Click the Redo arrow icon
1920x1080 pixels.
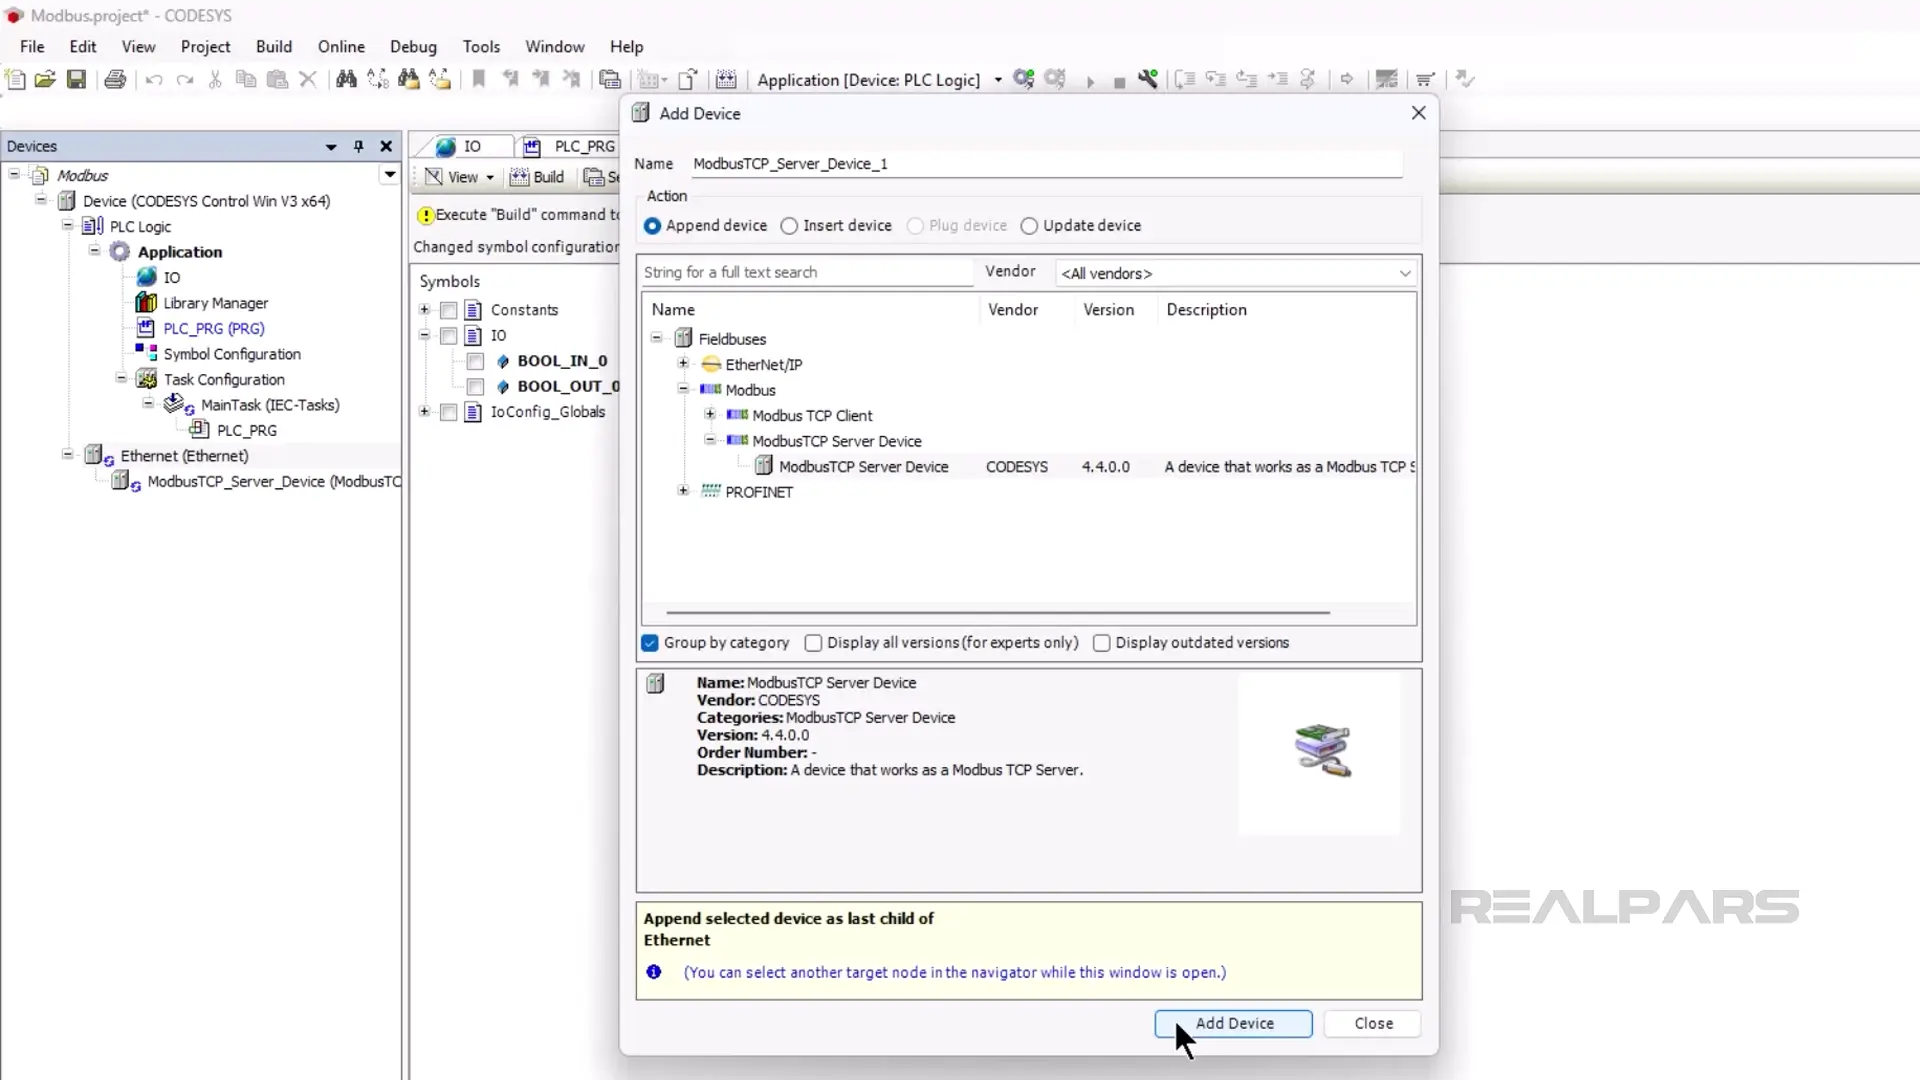[x=185, y=79]
